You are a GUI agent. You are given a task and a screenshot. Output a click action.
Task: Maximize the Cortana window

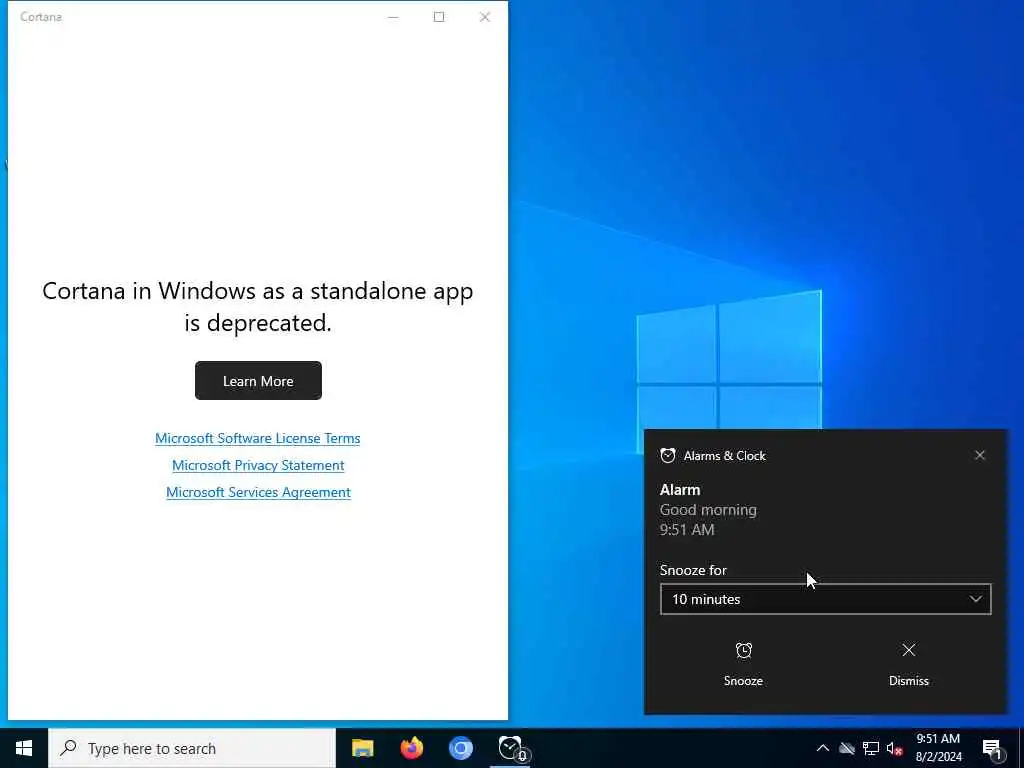pos(439,17)
